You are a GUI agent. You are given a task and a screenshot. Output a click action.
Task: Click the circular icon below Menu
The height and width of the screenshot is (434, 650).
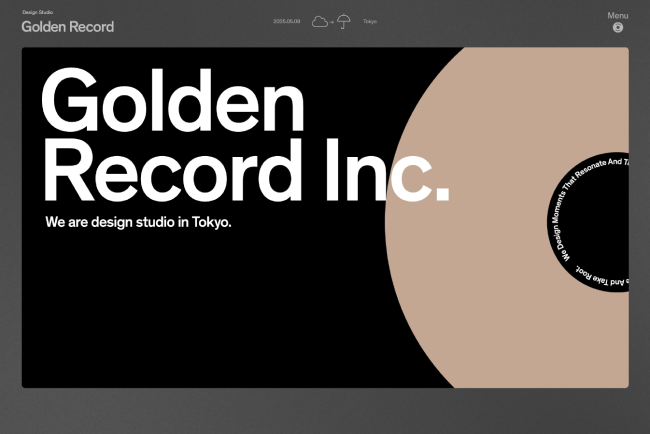pos(618,28)
